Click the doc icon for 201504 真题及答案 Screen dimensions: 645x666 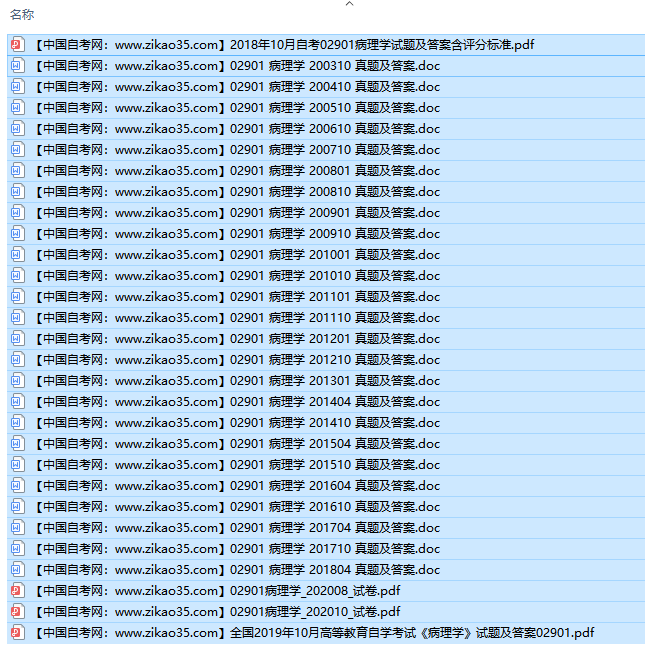point(17,444)
